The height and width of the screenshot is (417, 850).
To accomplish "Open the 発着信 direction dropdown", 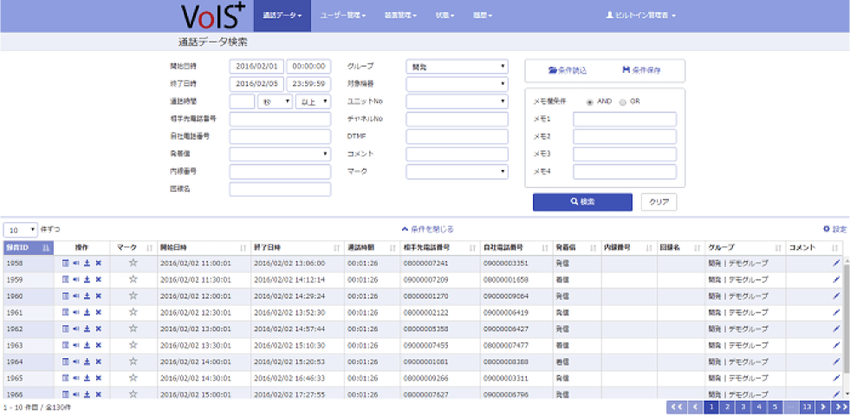I will point(280,154).
